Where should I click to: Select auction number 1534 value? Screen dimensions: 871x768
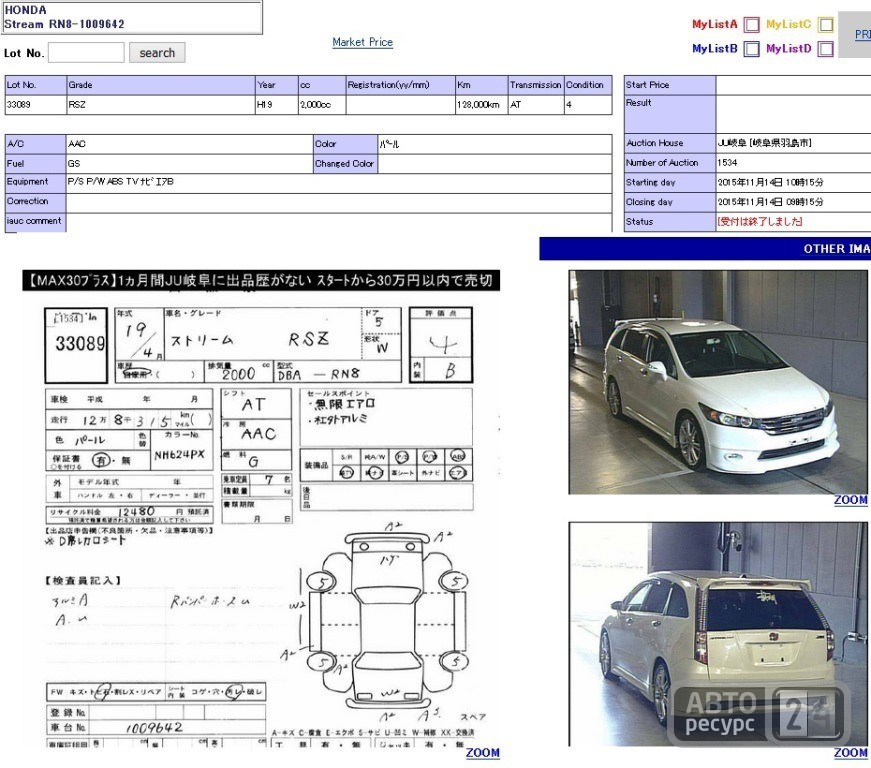727,163
